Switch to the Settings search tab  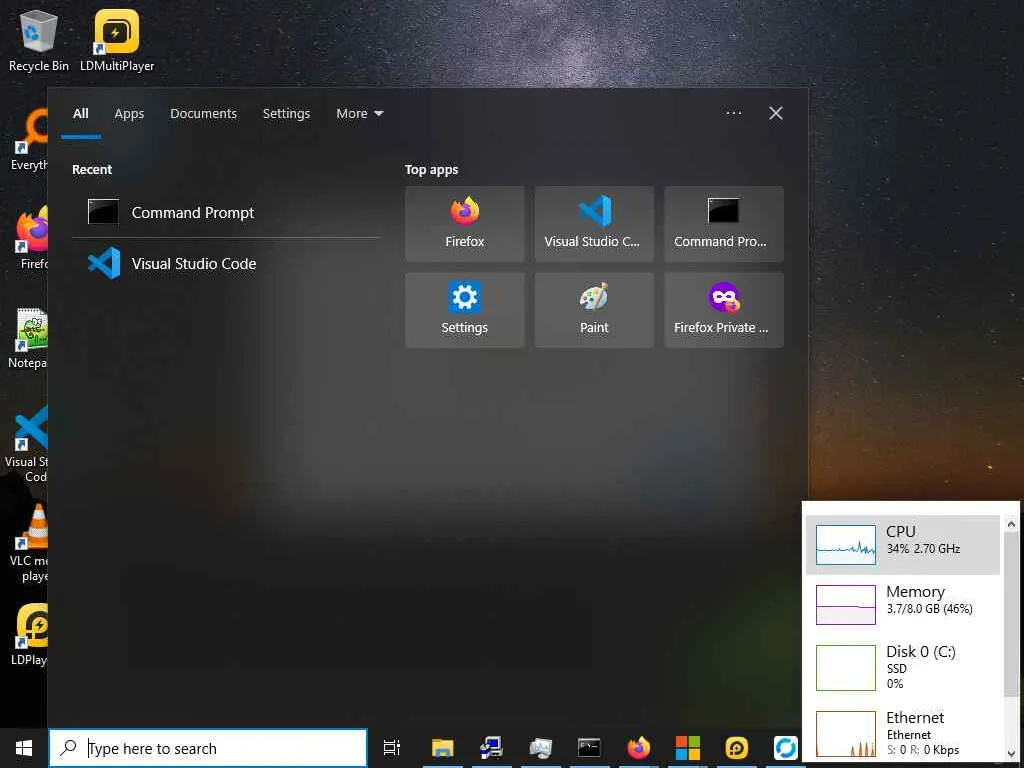click(286, 114)
